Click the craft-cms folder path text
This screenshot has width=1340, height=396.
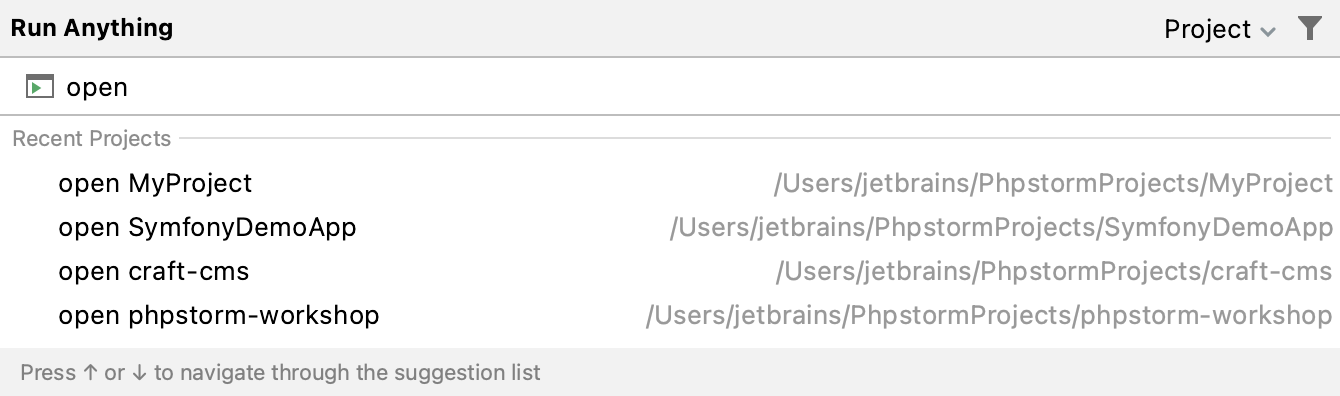tap(1054, 272)
